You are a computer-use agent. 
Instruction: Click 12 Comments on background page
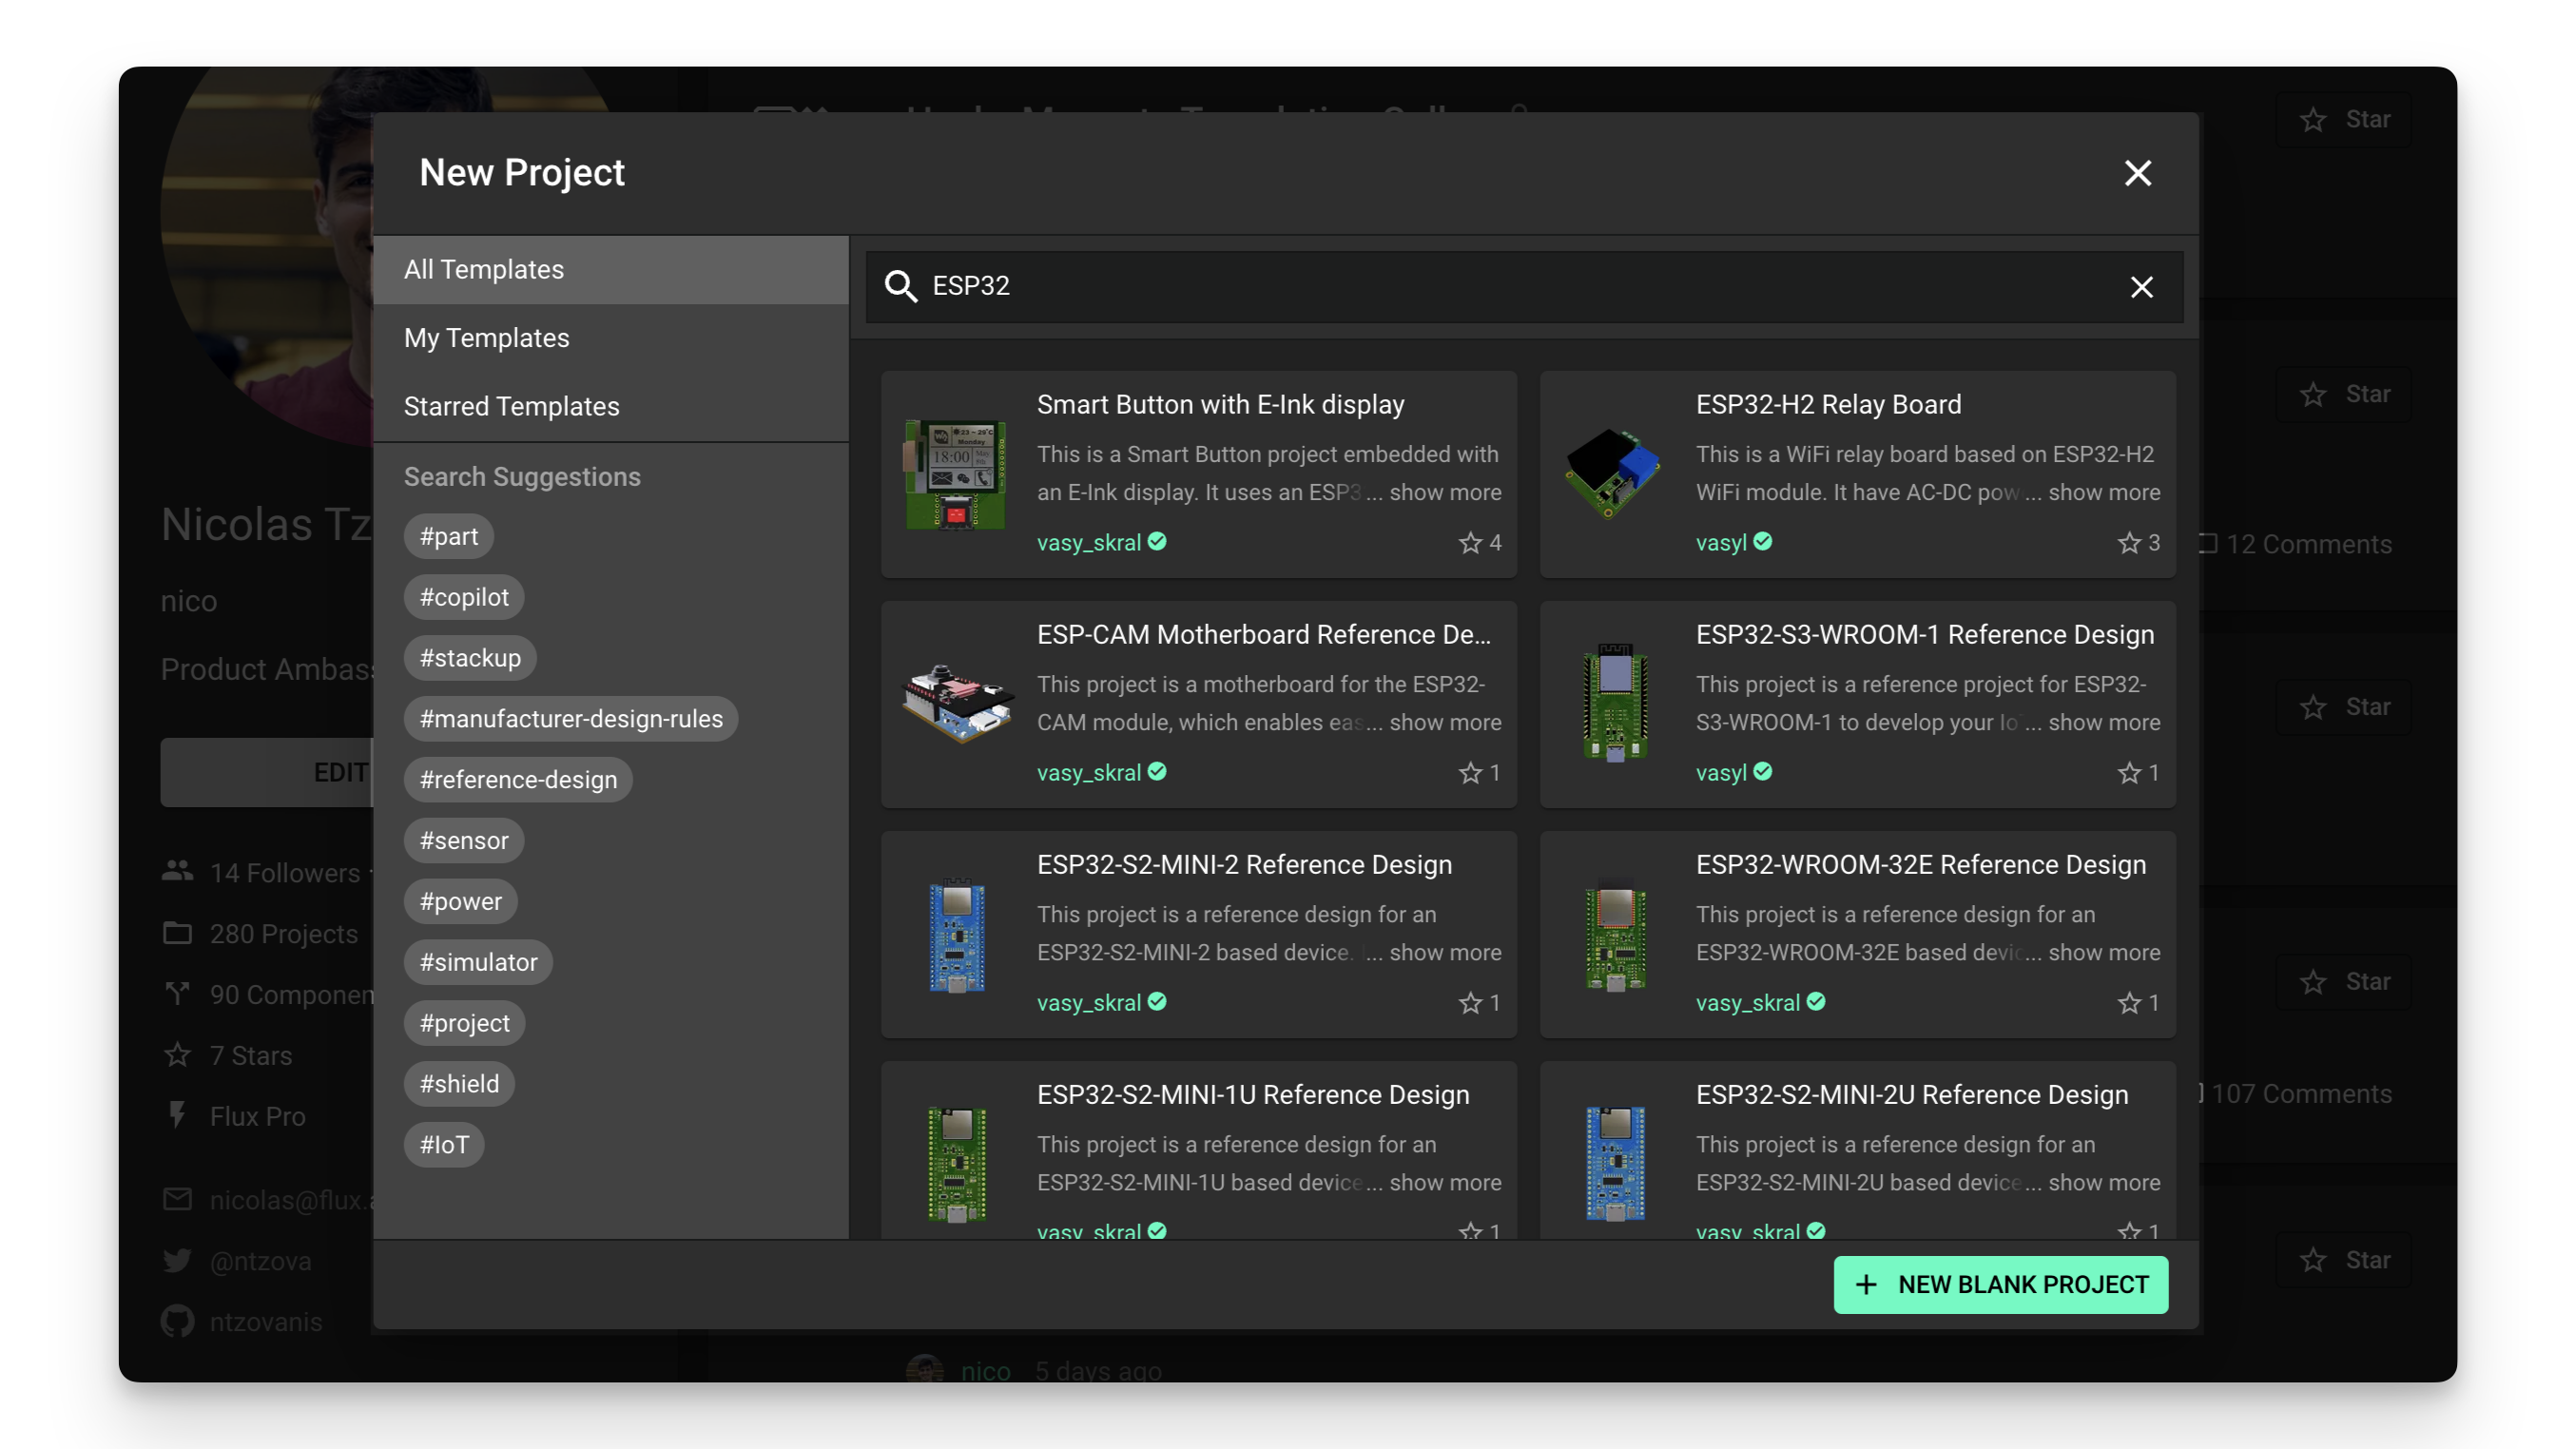click(x=2308, y=545)
